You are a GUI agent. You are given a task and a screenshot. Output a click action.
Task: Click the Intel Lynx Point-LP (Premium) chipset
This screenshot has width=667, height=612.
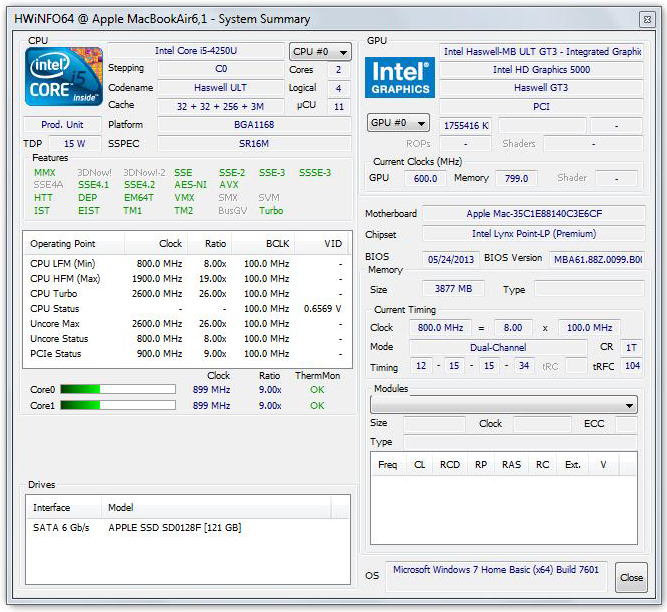tap(534, 233)
